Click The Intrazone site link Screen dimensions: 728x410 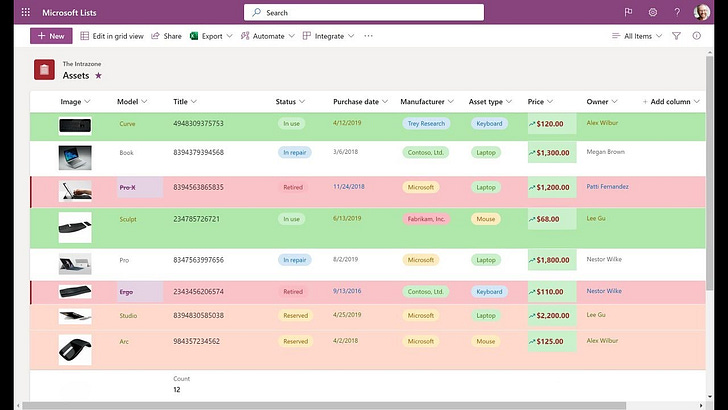pyautogui.click(x=82, y=64)
